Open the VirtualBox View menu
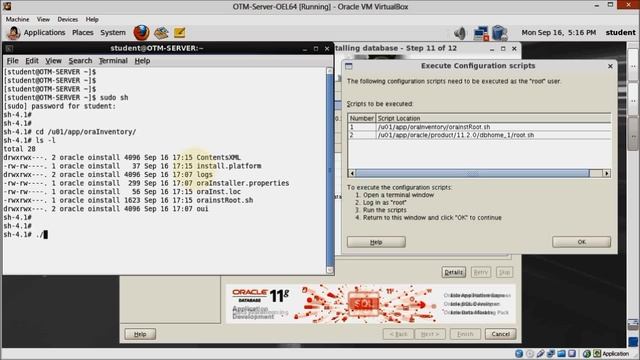This screenshot has height=360, width=640. tap(43, 19)
